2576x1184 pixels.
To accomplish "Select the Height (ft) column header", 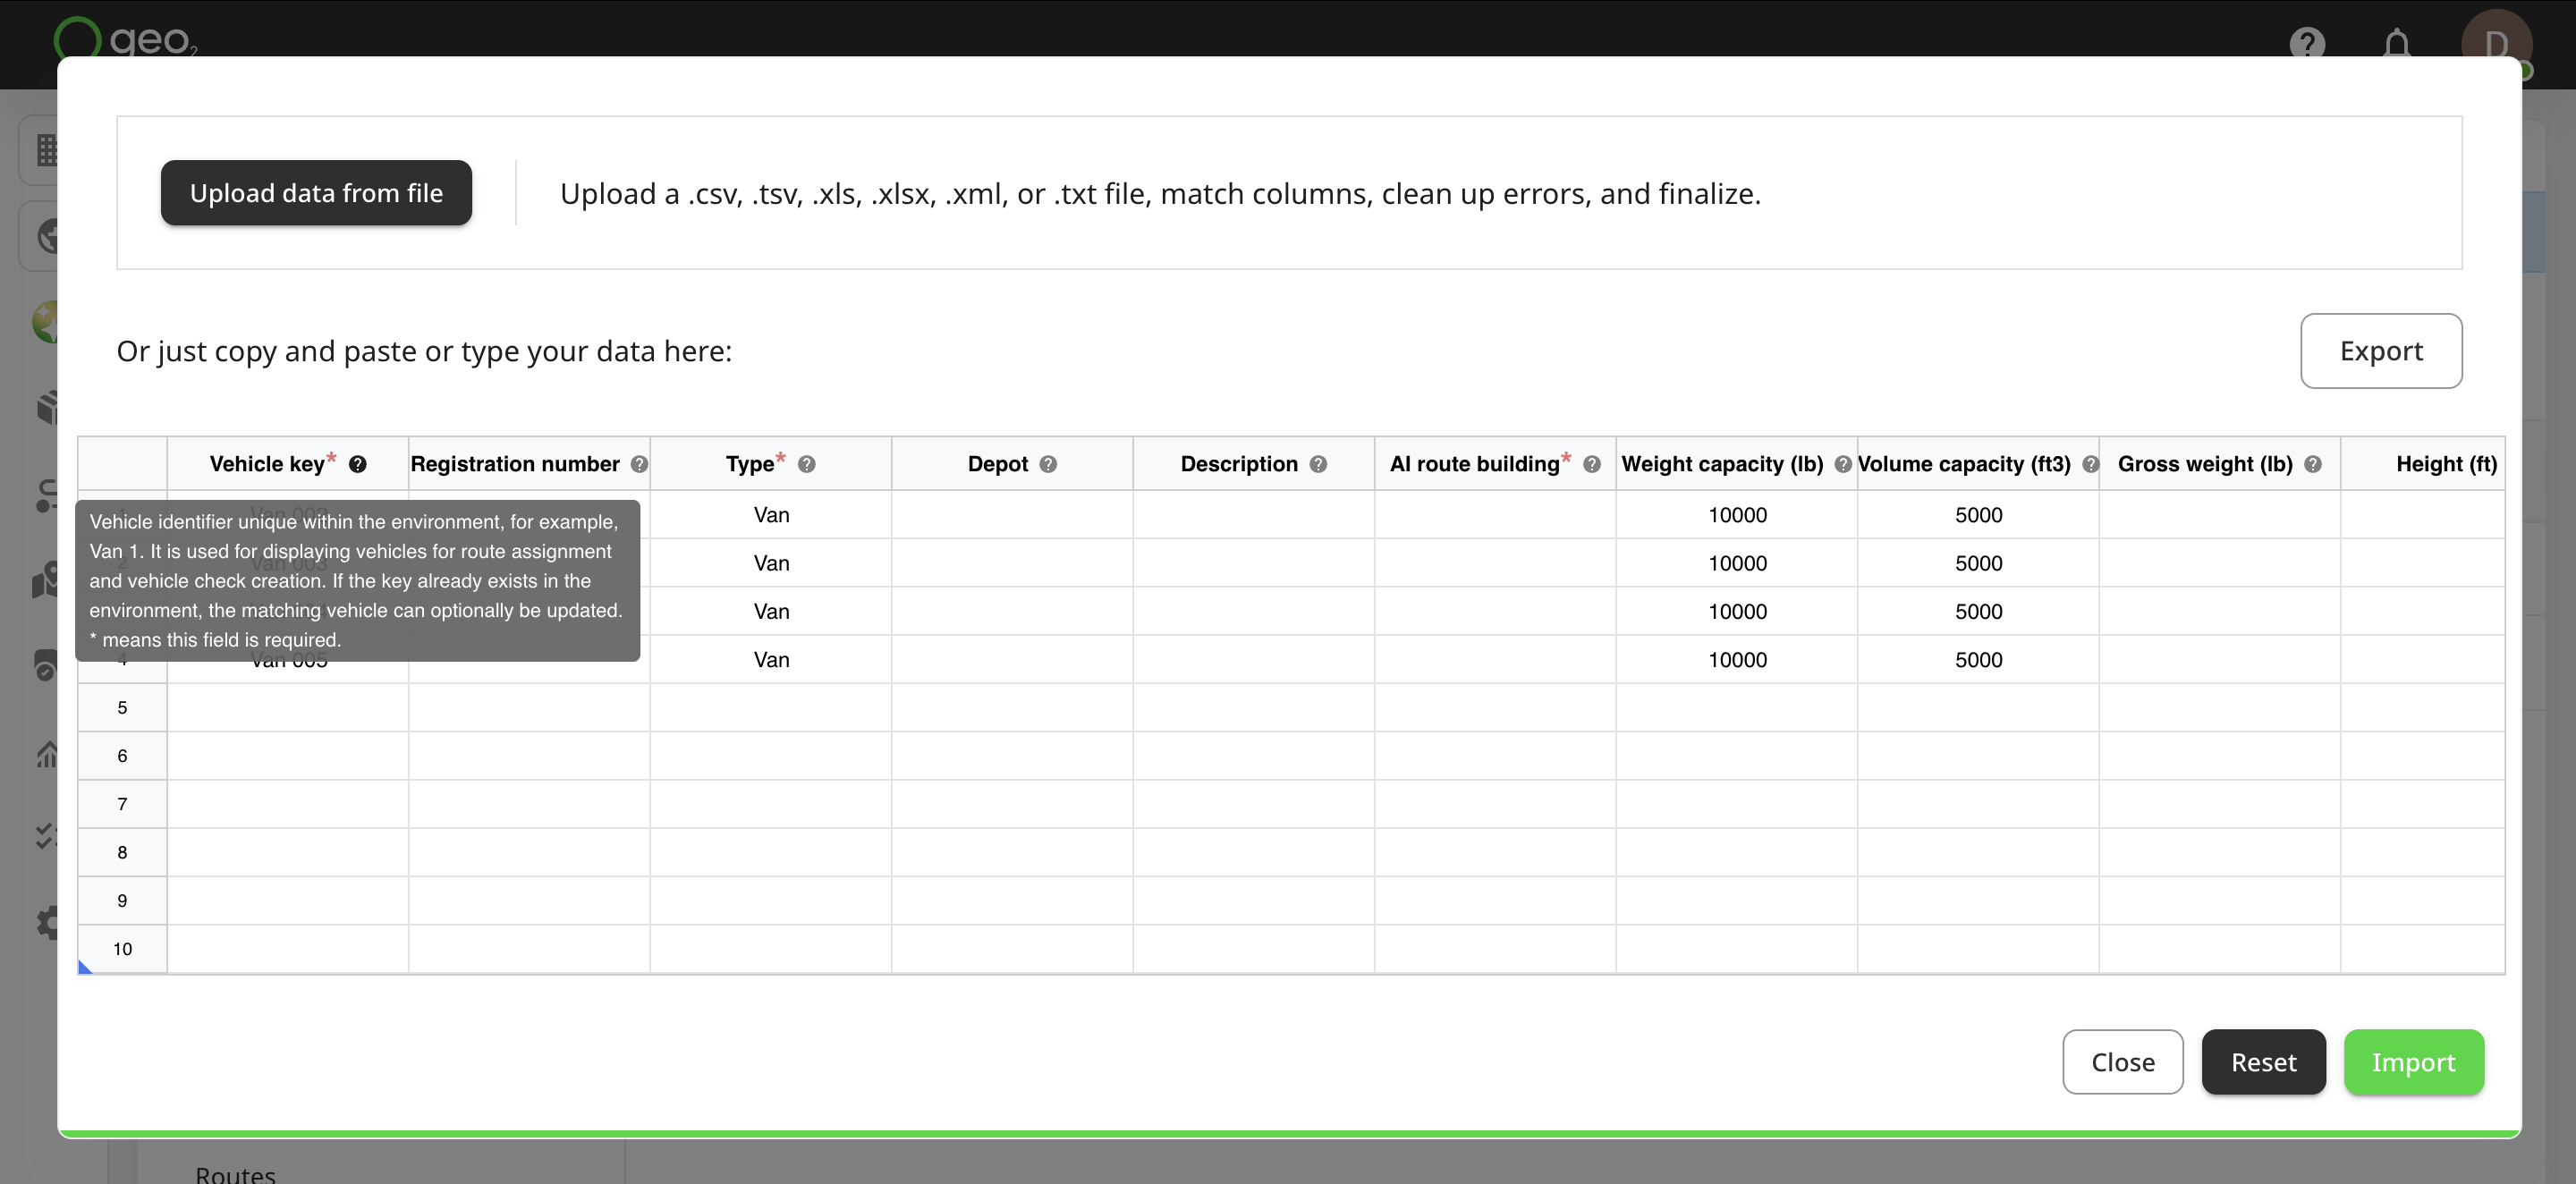I will tap(2422, 464).
